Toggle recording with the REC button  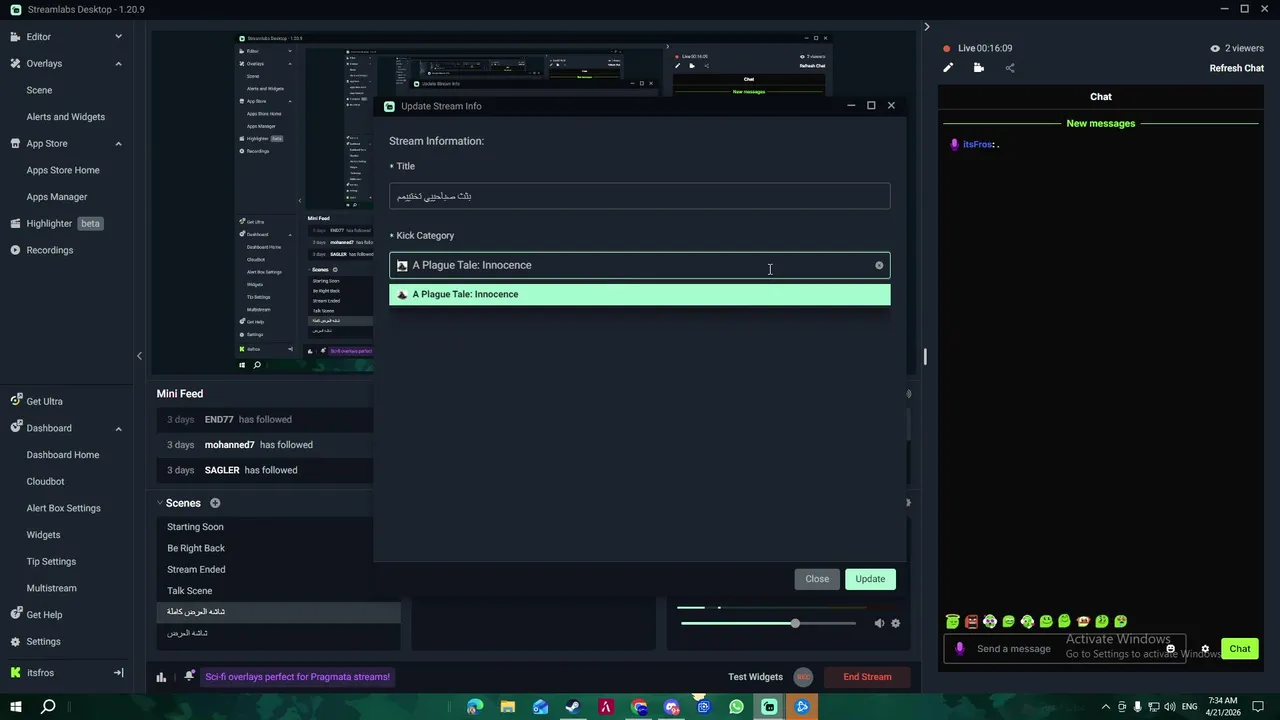click(803, 677)
